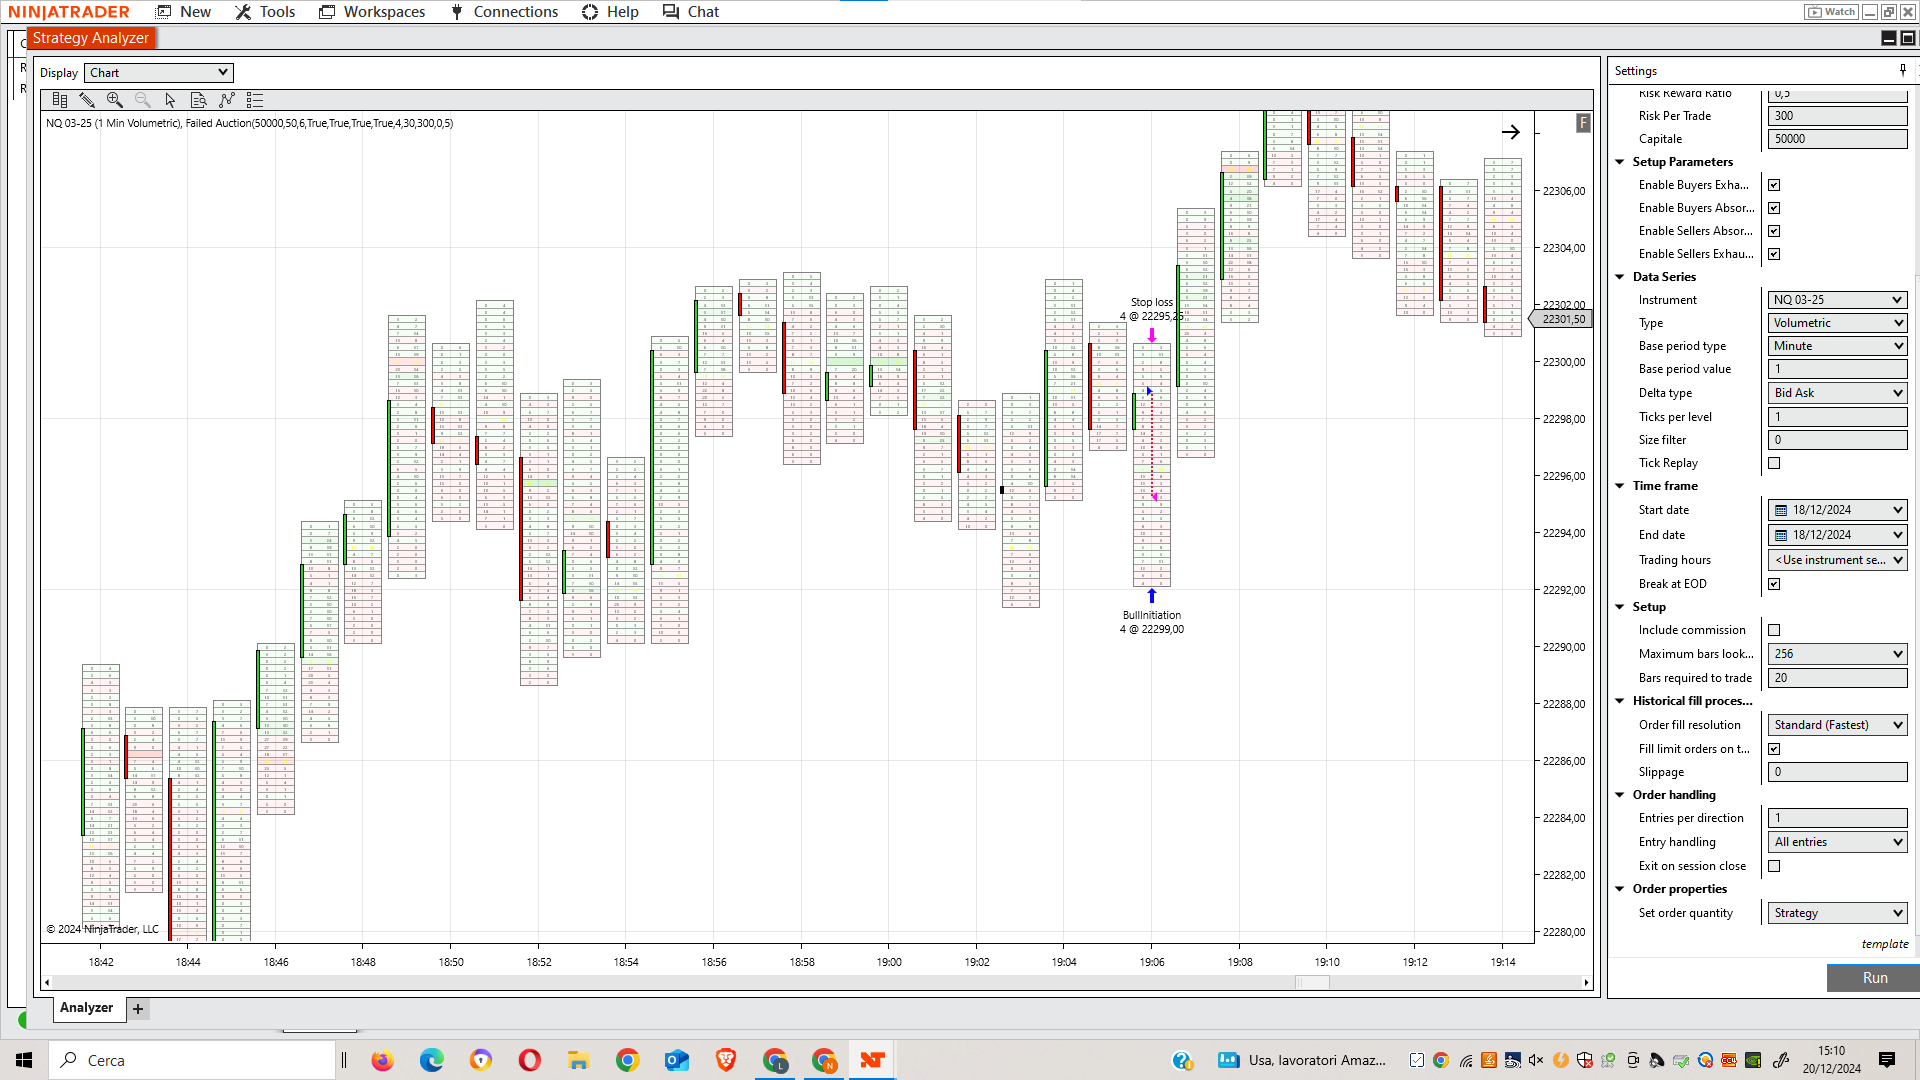Click the Data Series bars icon

[60, 100]
